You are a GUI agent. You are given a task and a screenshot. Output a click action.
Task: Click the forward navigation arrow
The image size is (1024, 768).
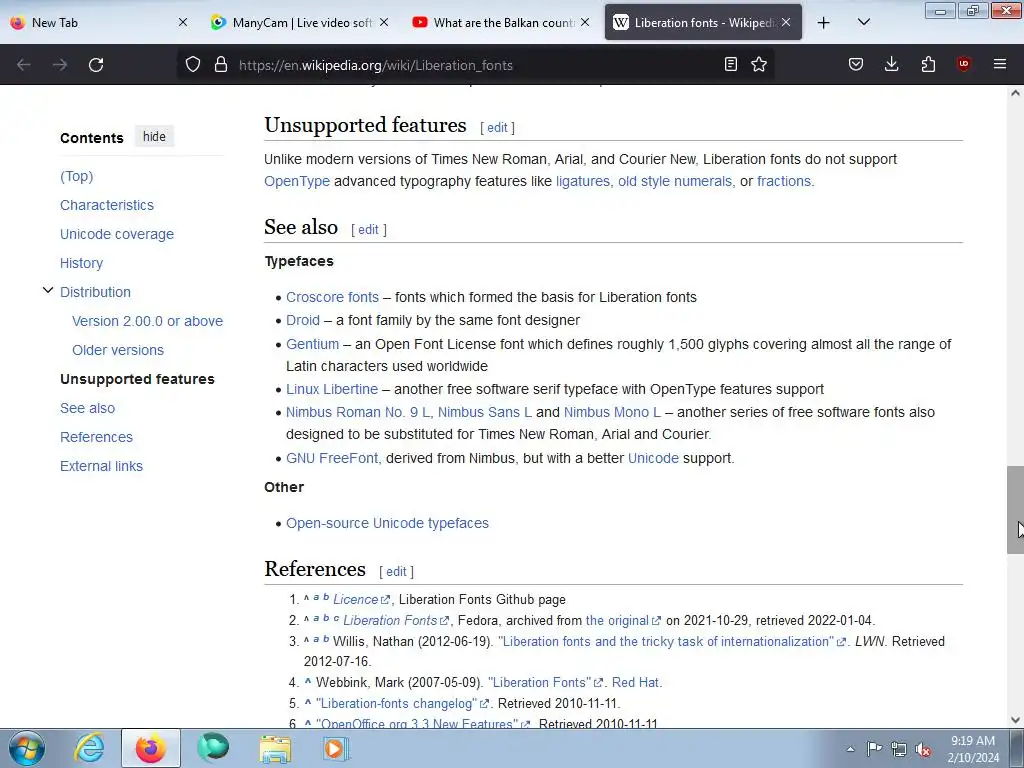coord(60,65)
